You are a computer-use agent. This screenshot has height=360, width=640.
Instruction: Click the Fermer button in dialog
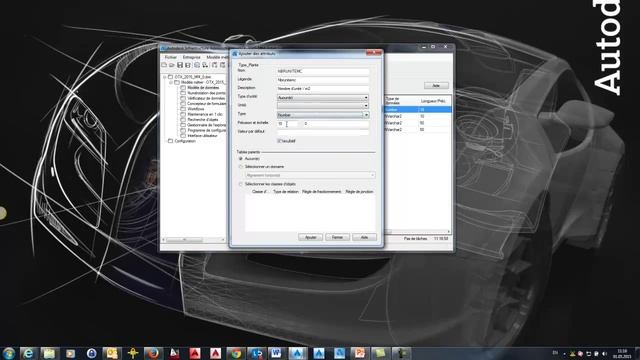337,237
